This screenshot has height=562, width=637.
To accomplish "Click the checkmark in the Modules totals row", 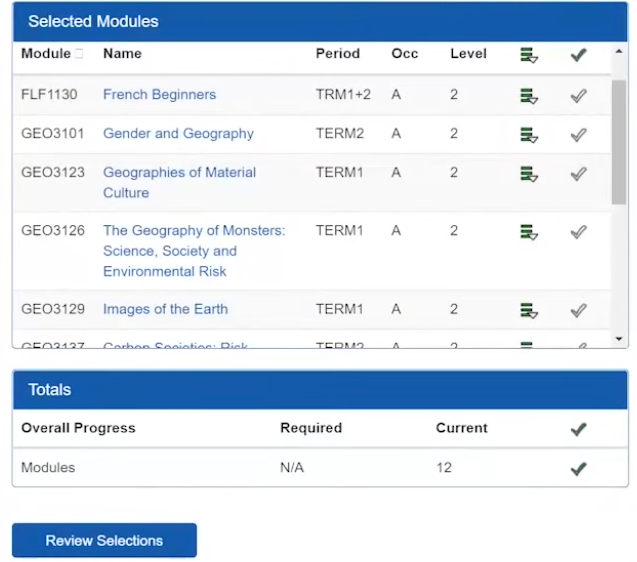I will coord(578,469).
